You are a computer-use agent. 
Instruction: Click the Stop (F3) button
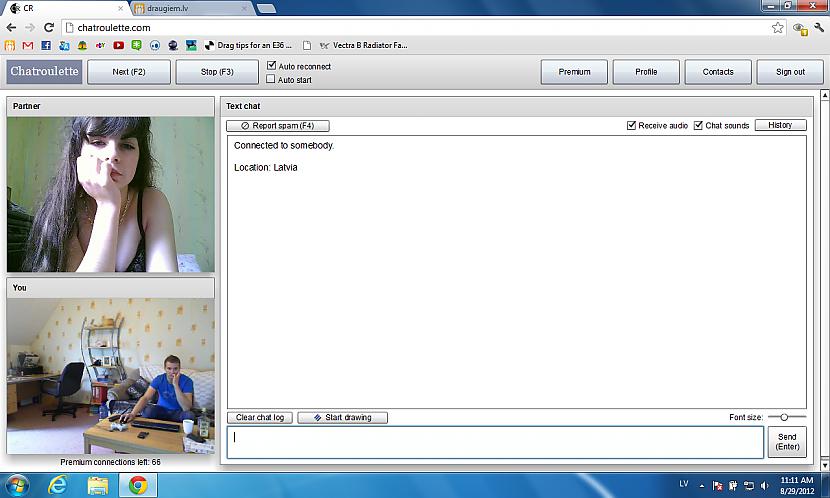[217, 71]
